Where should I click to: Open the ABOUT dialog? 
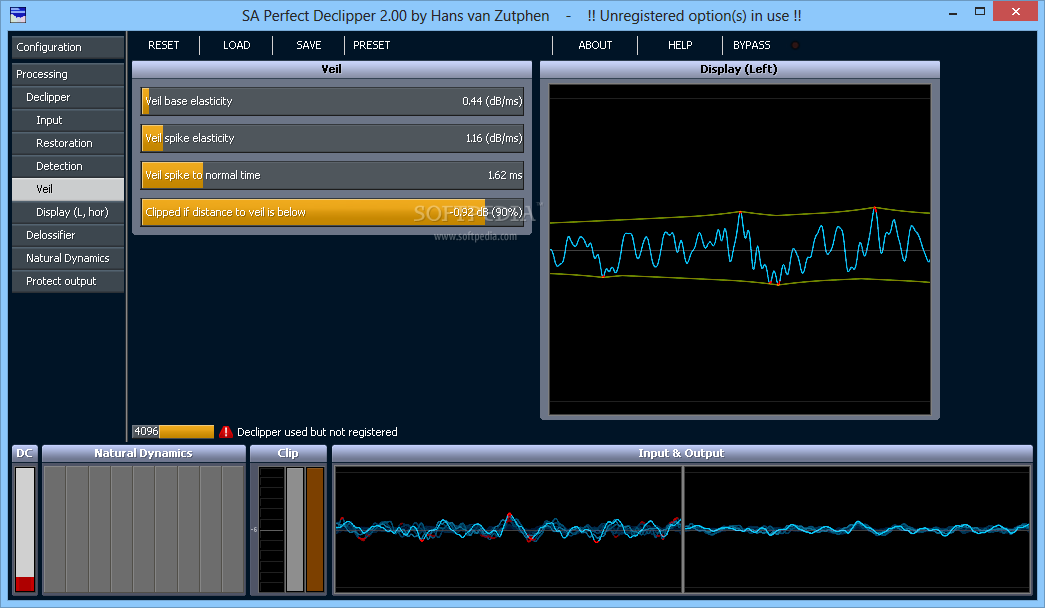tap(595, 45)
